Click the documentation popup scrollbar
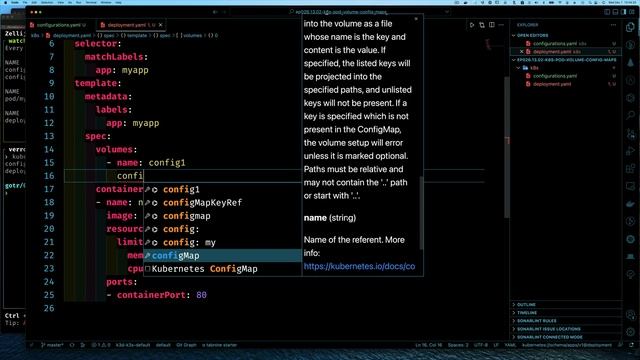This screenshot has height=360, width=640. coord(421,212)
